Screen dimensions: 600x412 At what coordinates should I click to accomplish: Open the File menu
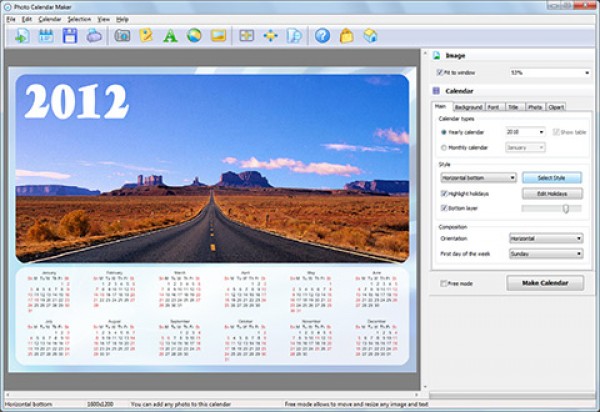pos(11,19)
